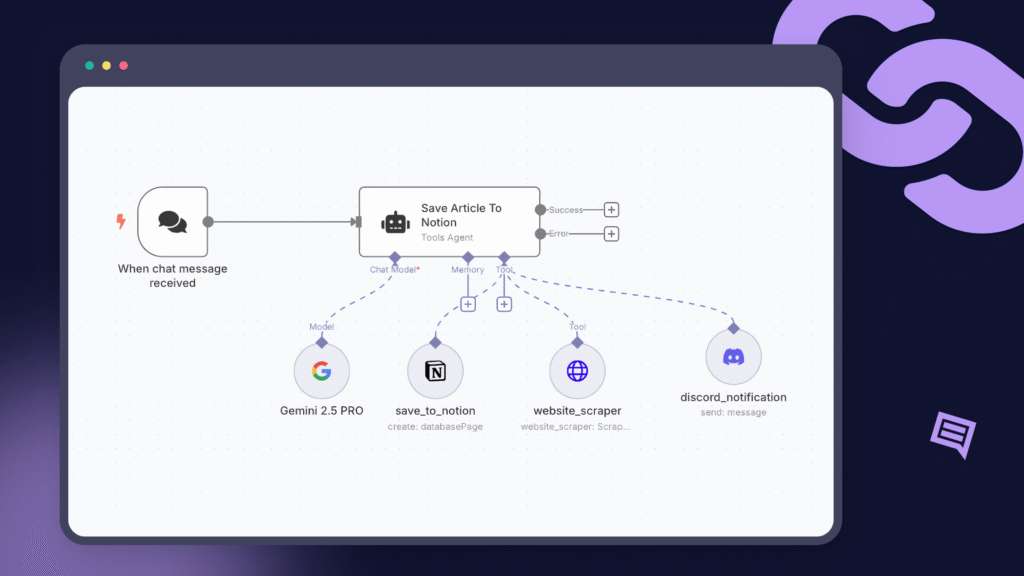This screenshot has height=576, width=1024.
Task: Add a node to the Success output
Action: click(611, 210)
